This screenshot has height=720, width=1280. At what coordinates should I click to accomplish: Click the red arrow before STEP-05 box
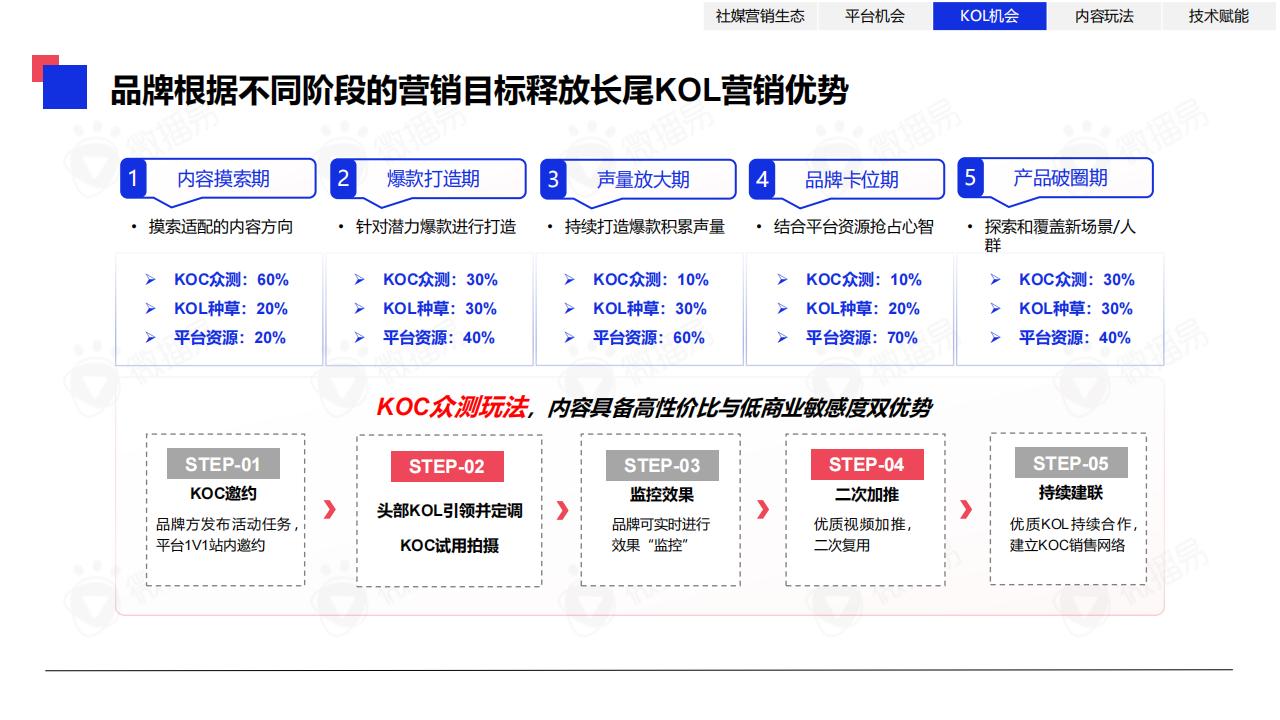(x=966, y=510)
